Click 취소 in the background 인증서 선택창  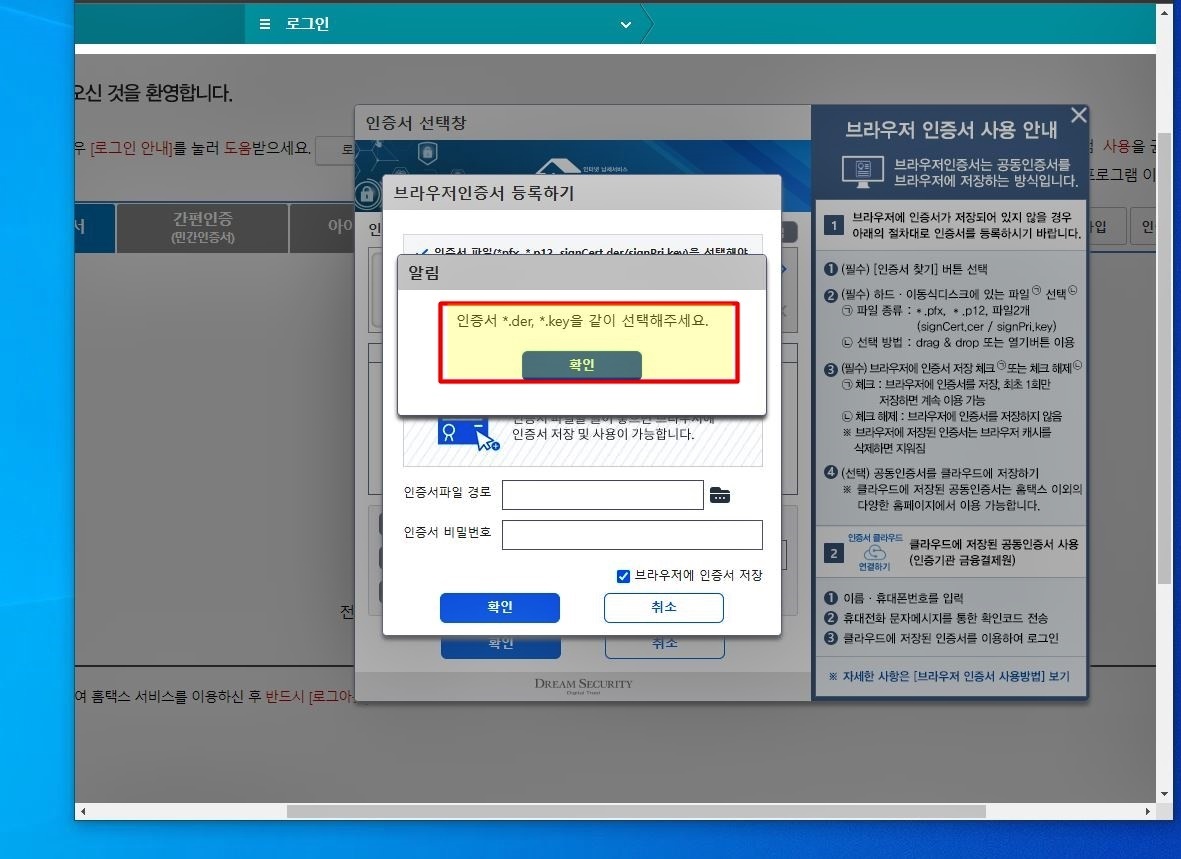pyautogui.click(x=664, y=647)
